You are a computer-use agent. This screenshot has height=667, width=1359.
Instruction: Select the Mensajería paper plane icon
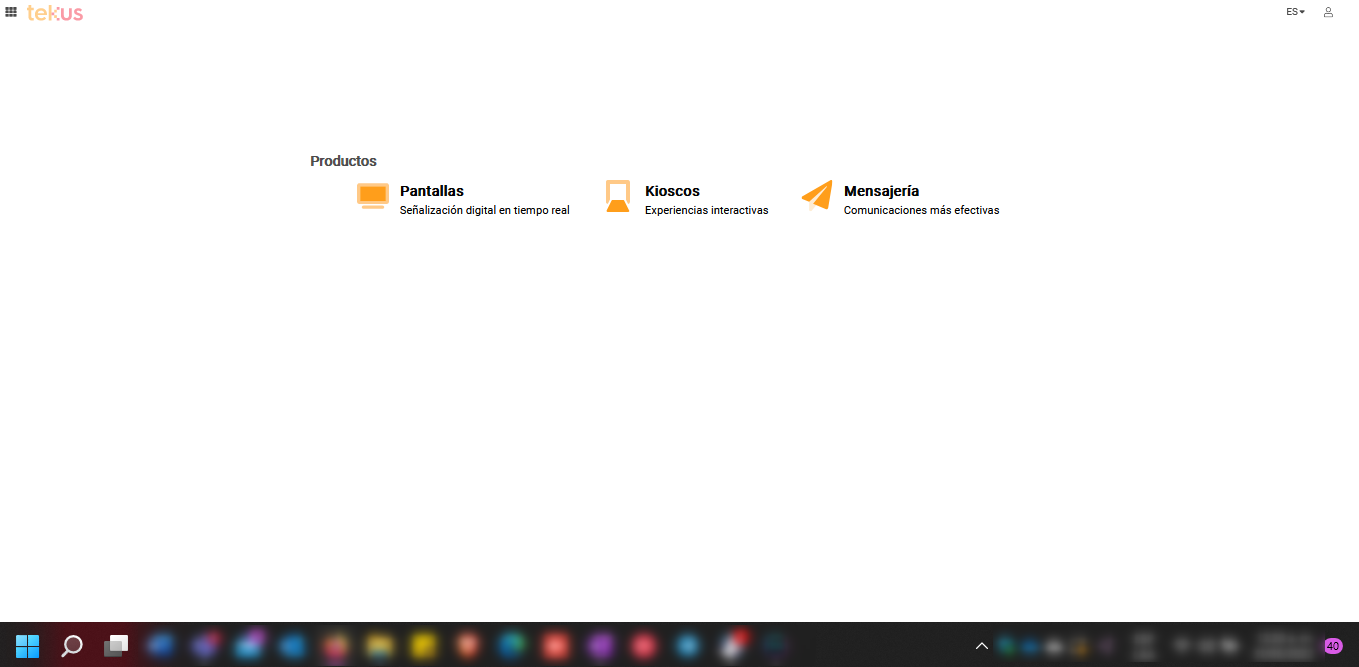(x=816, y=196)
